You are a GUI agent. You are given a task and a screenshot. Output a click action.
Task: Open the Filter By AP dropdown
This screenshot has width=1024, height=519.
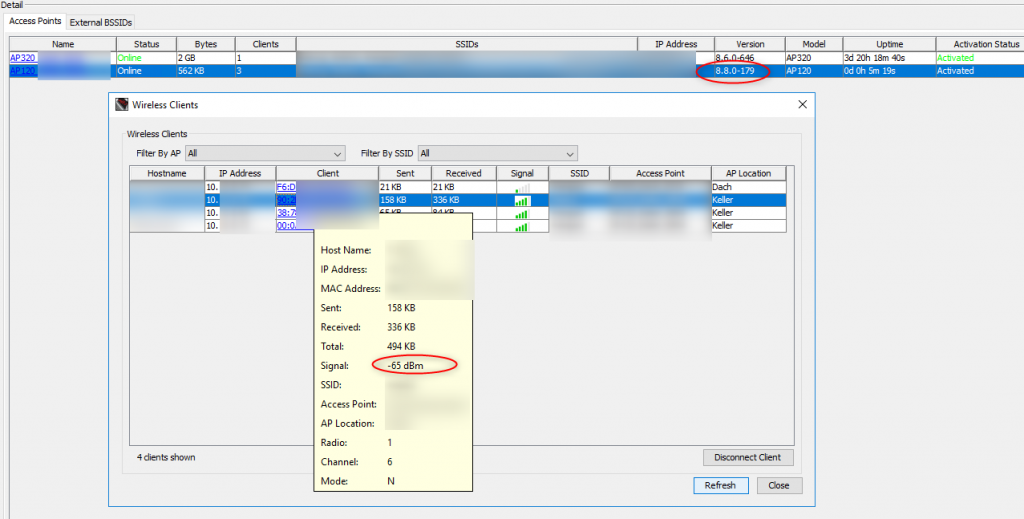[x=265, y=154]
